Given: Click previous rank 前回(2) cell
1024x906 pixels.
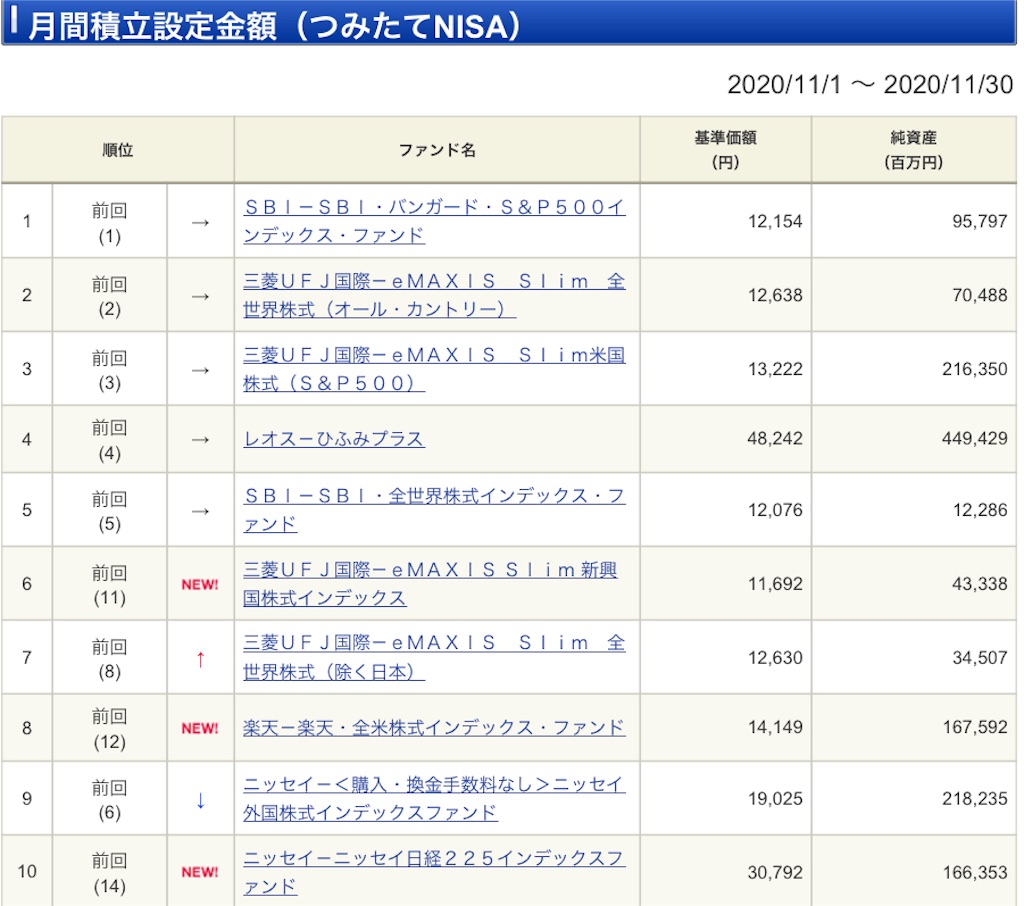Looking at the screenshot, I should point(110,297).
